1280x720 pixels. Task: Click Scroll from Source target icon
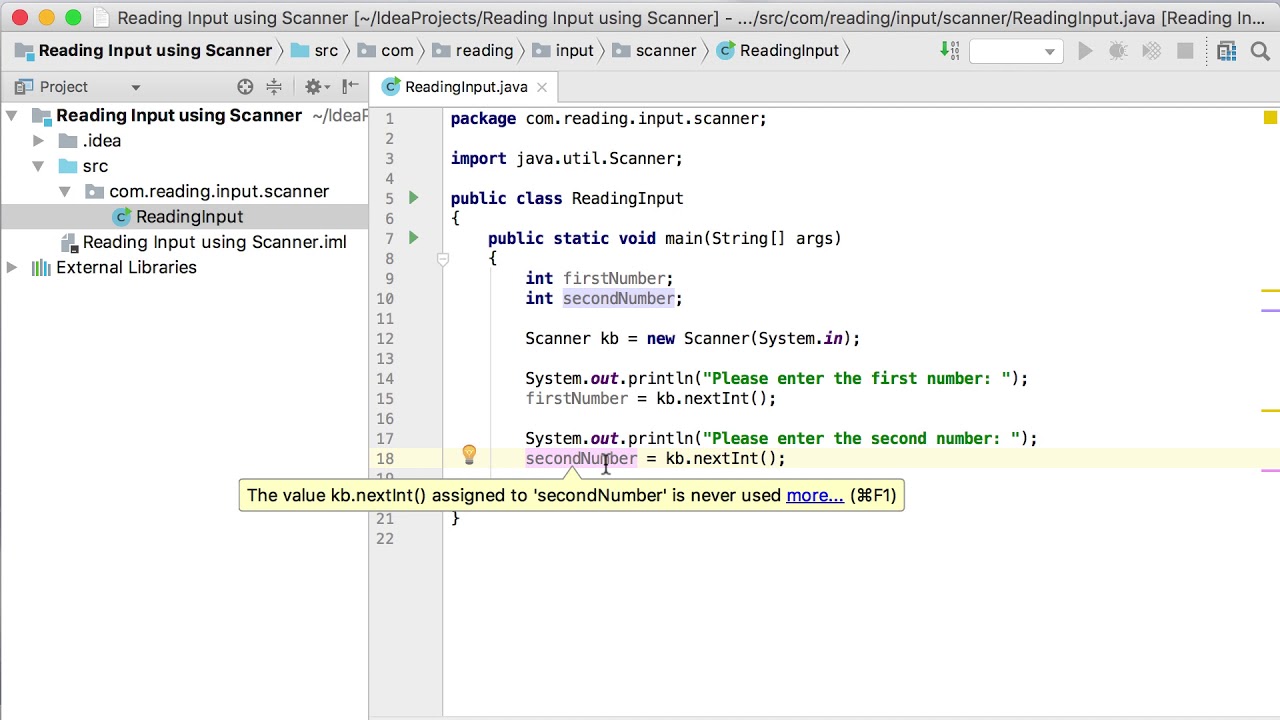245,87
